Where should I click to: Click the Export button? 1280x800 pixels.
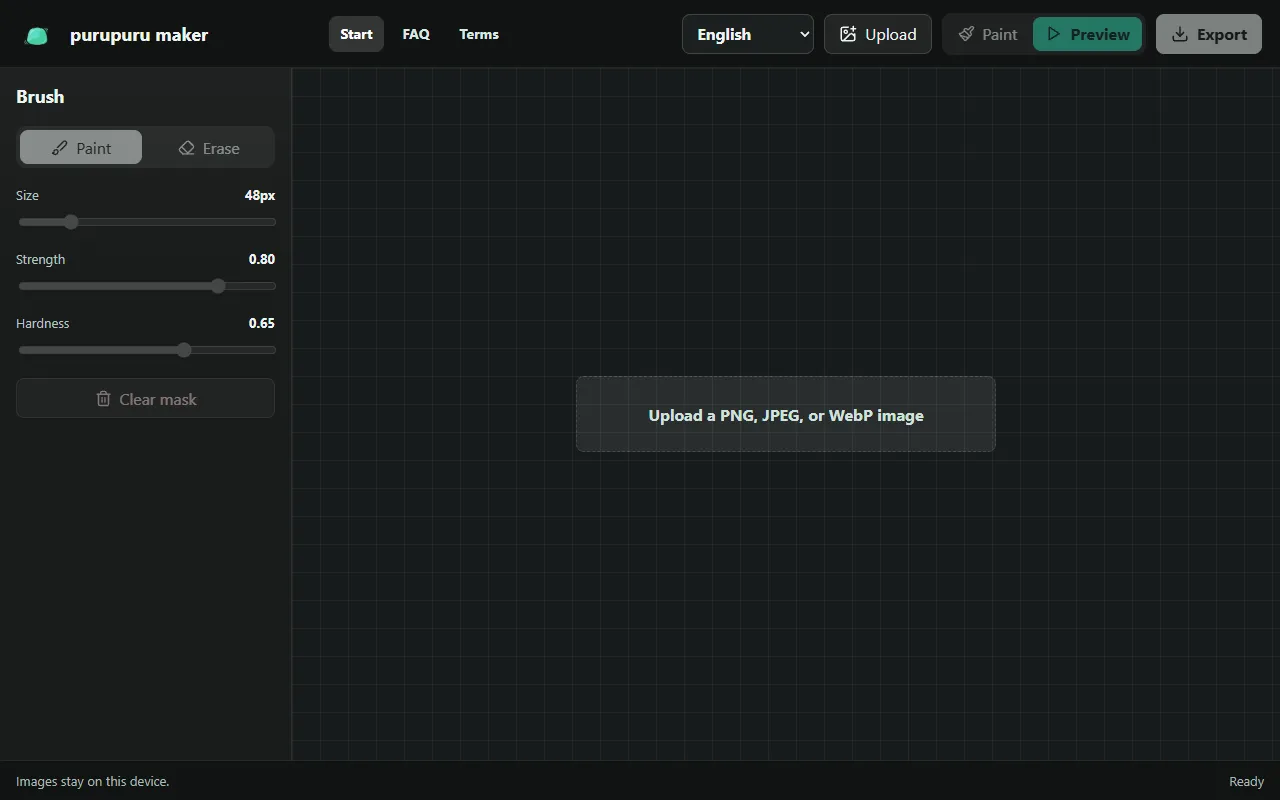pos(1209,34)
